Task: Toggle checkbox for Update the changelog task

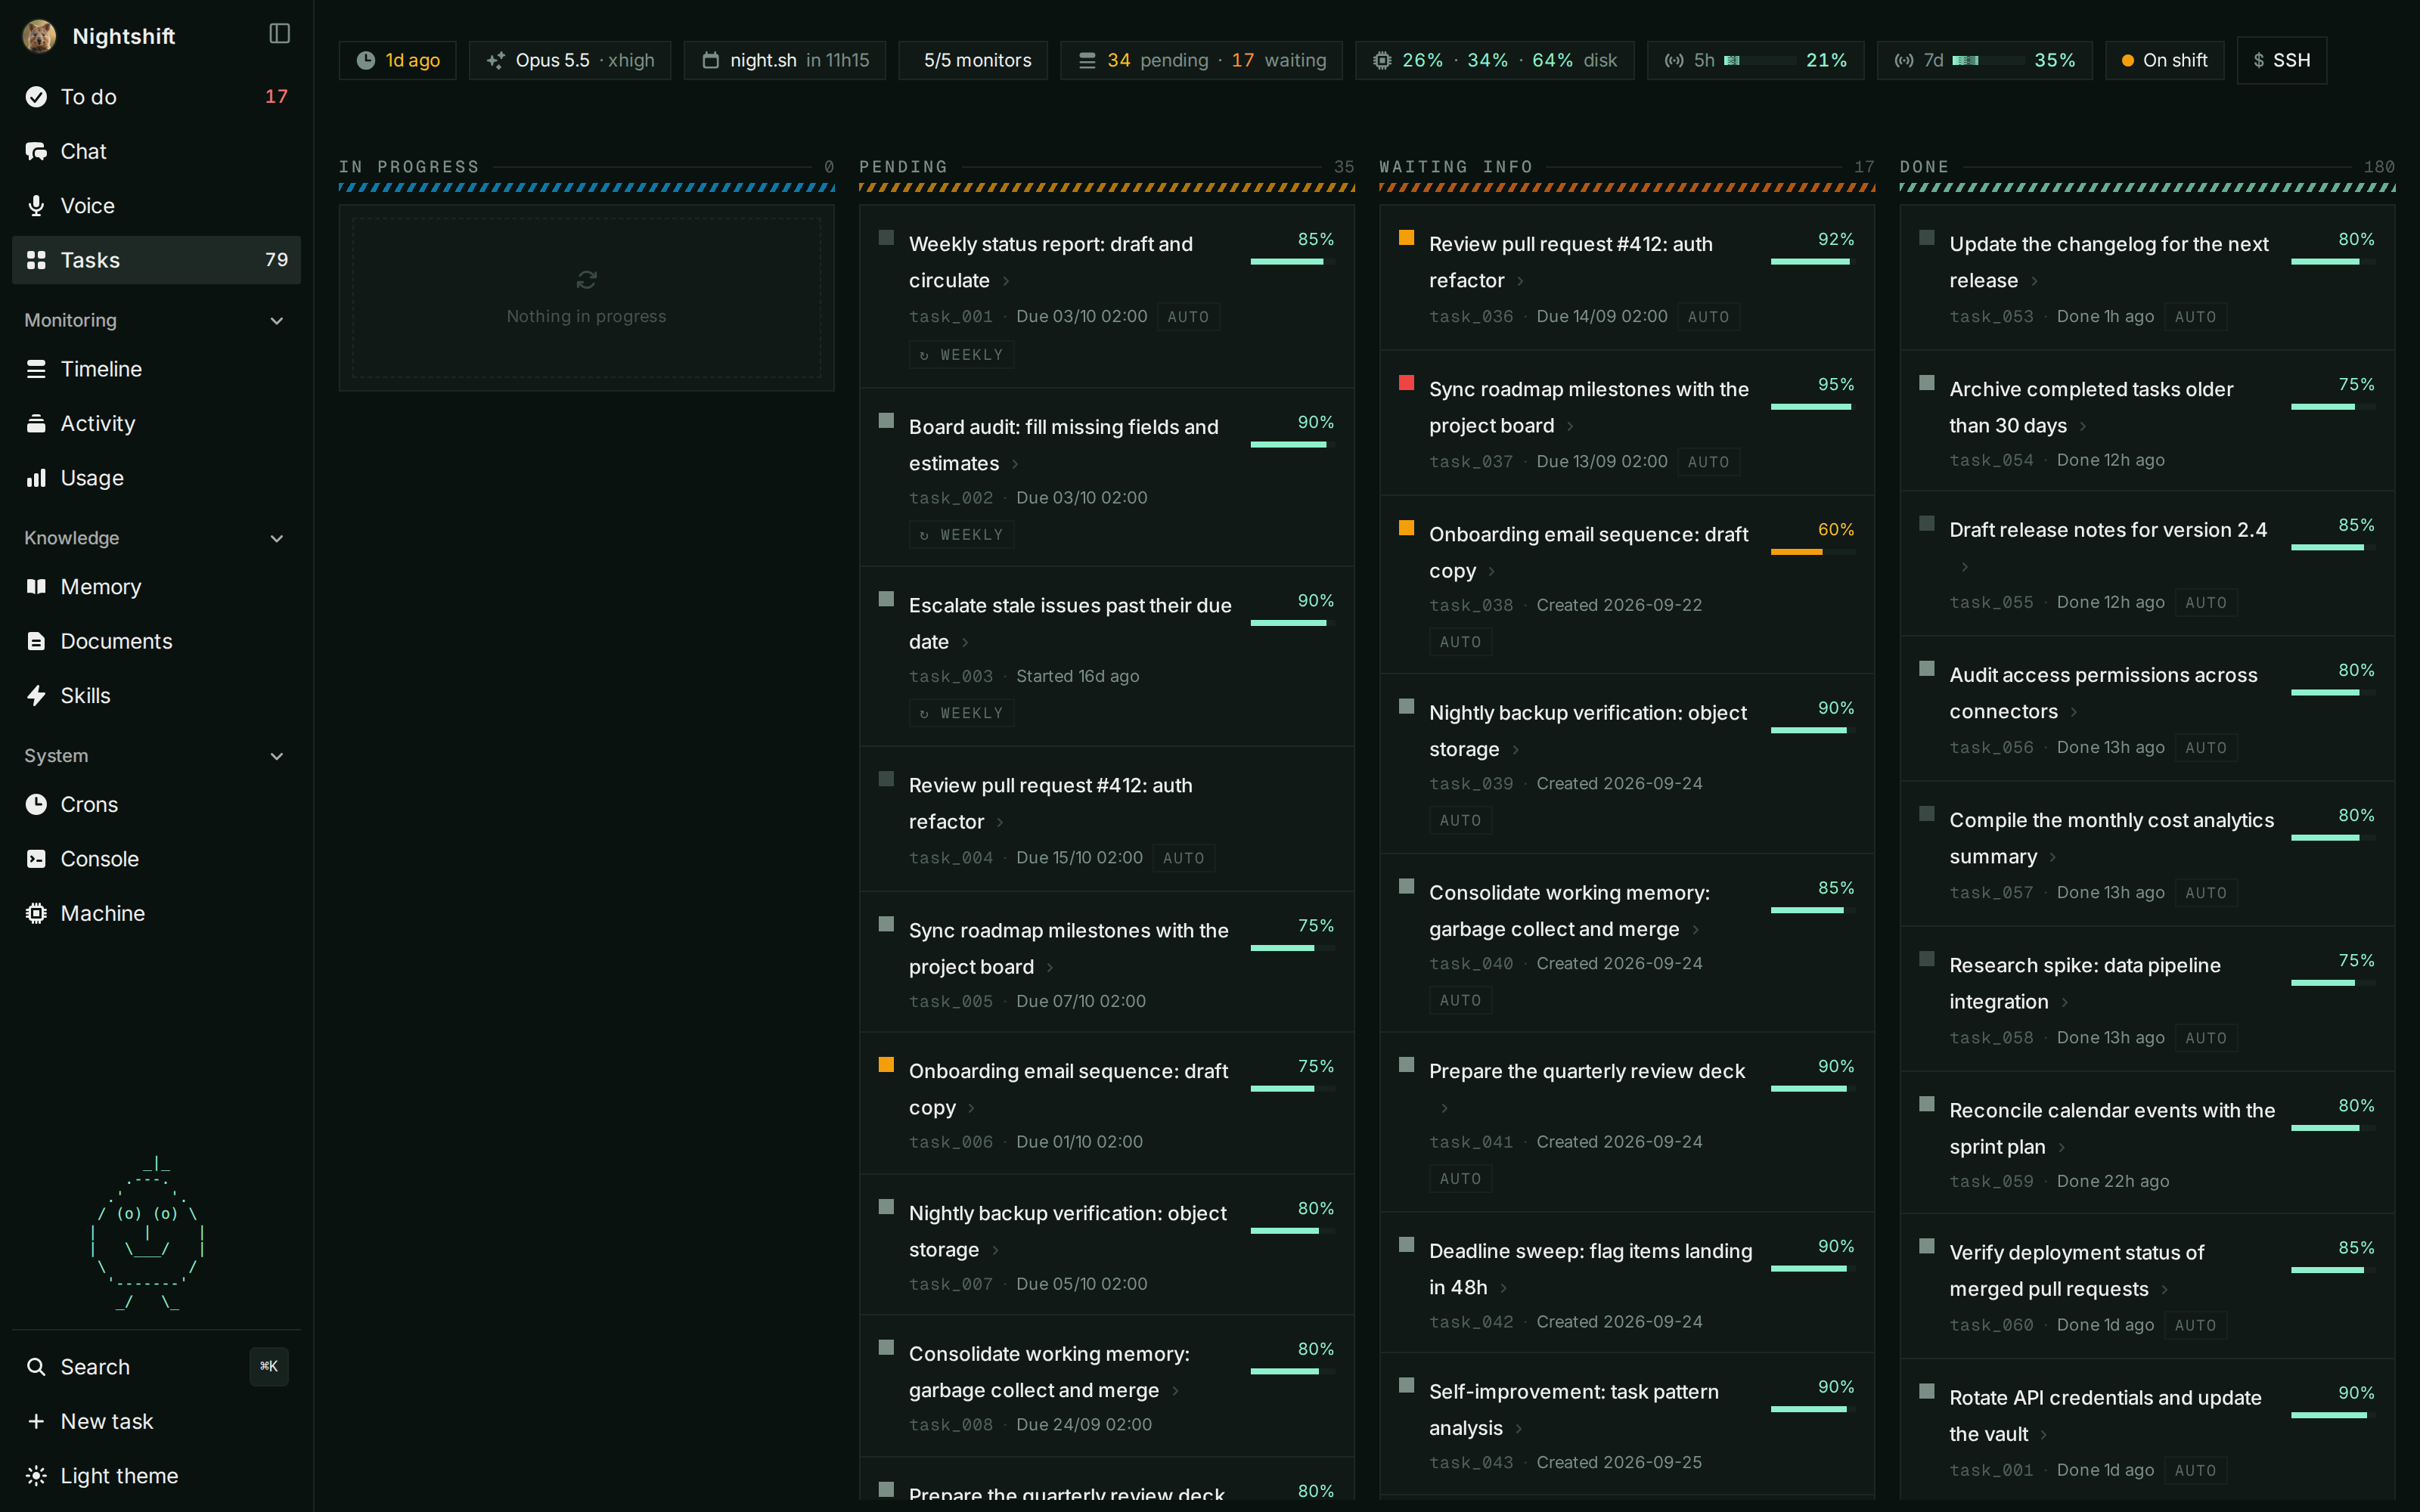Action: 1926,238
